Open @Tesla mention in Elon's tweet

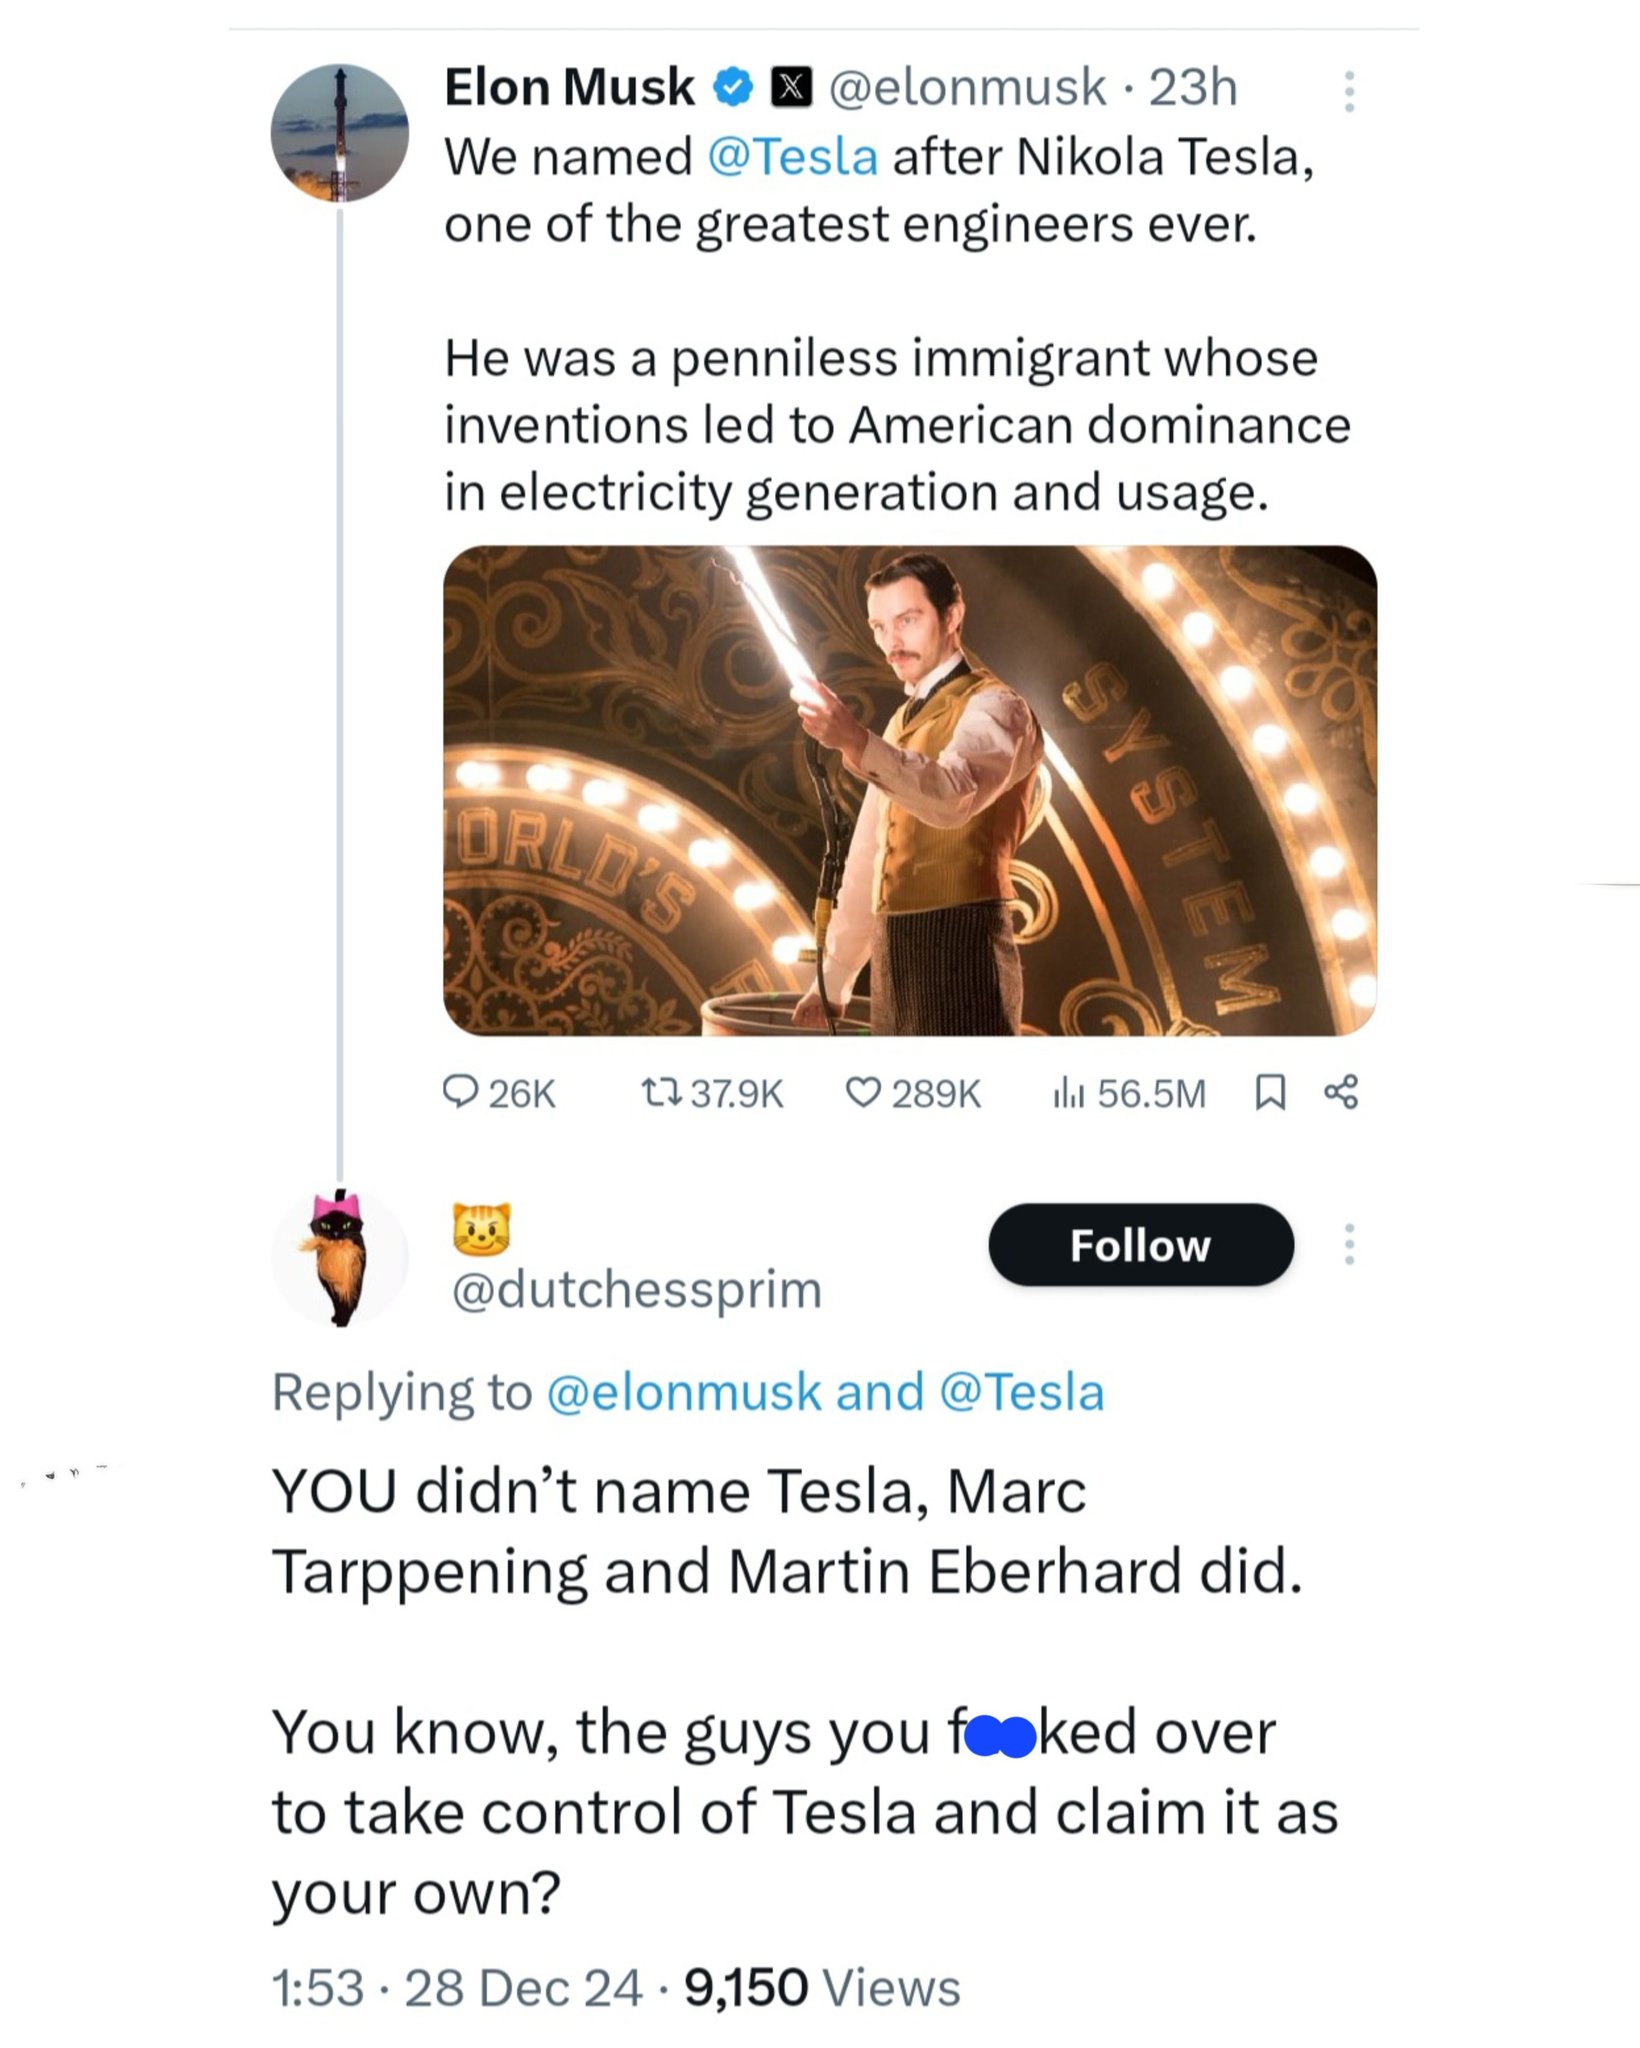pyautogui.click(x=792, y=157)
